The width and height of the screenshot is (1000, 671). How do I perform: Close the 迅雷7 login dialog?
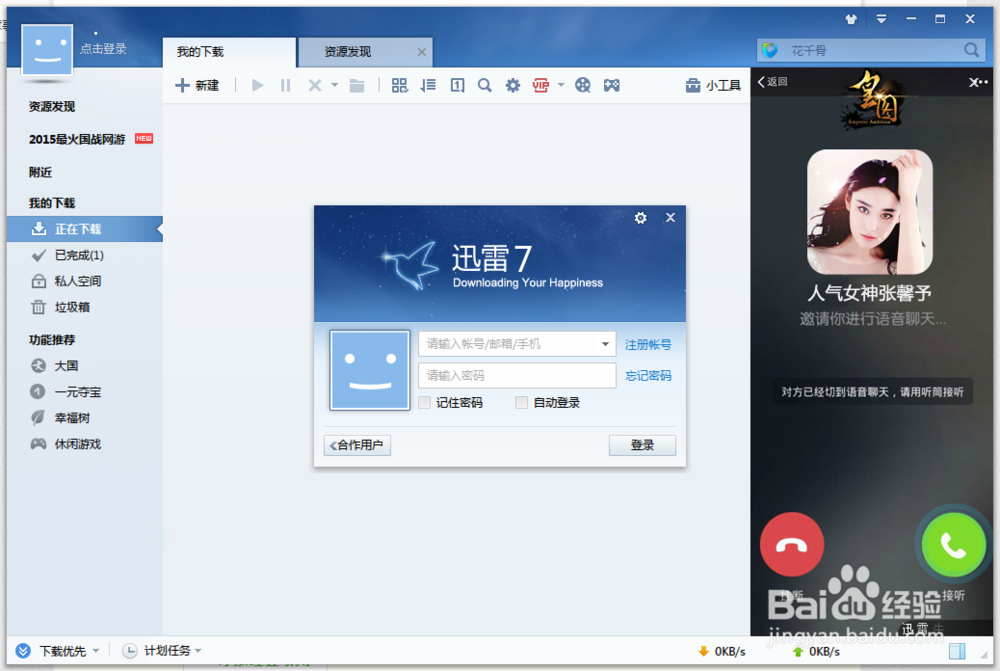(670, 218)
